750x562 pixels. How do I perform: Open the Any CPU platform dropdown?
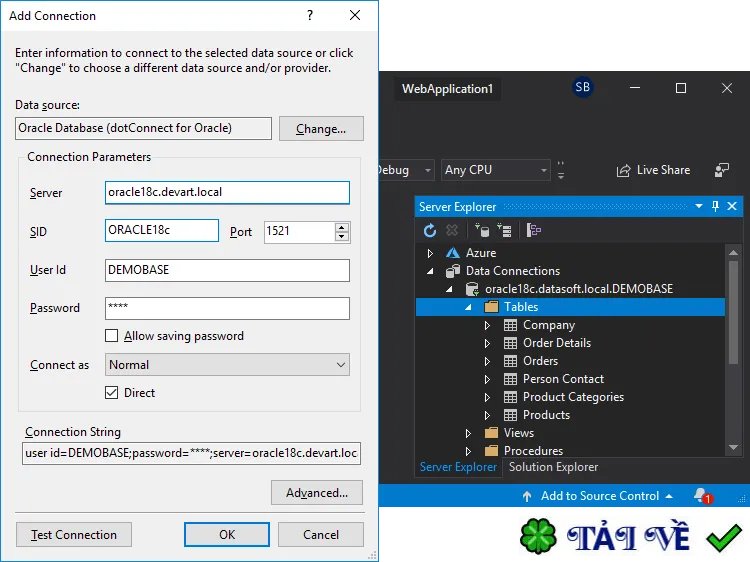tap(495, 170)
